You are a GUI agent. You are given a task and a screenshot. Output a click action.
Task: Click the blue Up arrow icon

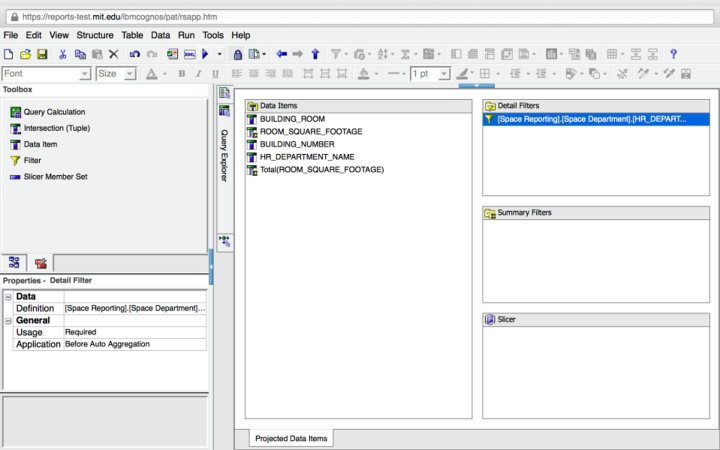coord(315,54)
